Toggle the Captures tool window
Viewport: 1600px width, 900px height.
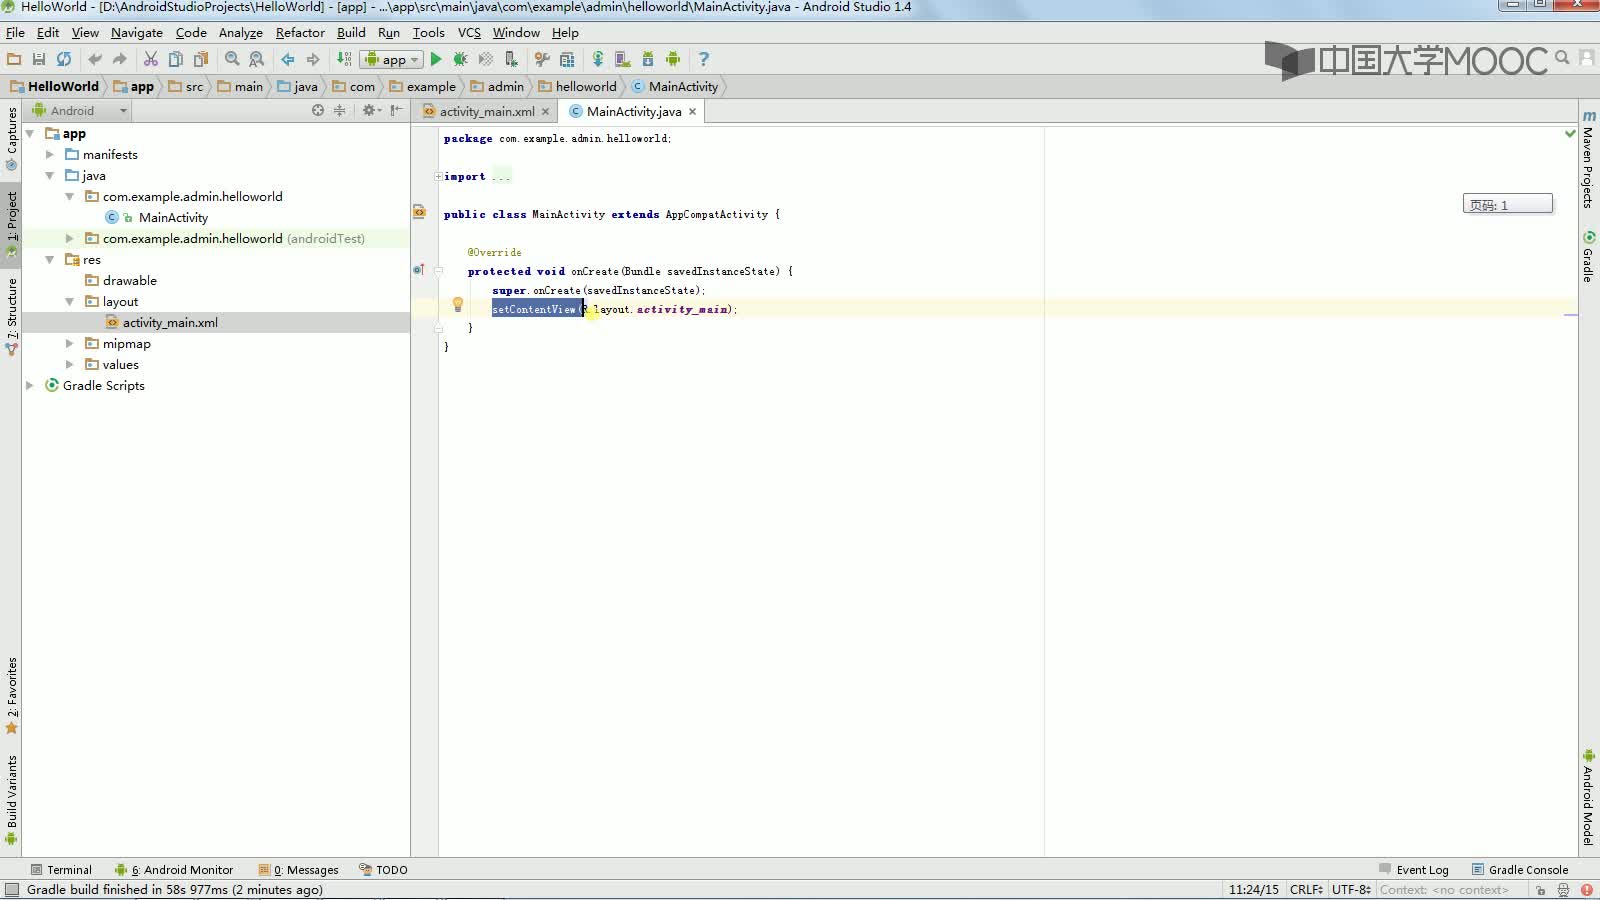pos(12,138)
